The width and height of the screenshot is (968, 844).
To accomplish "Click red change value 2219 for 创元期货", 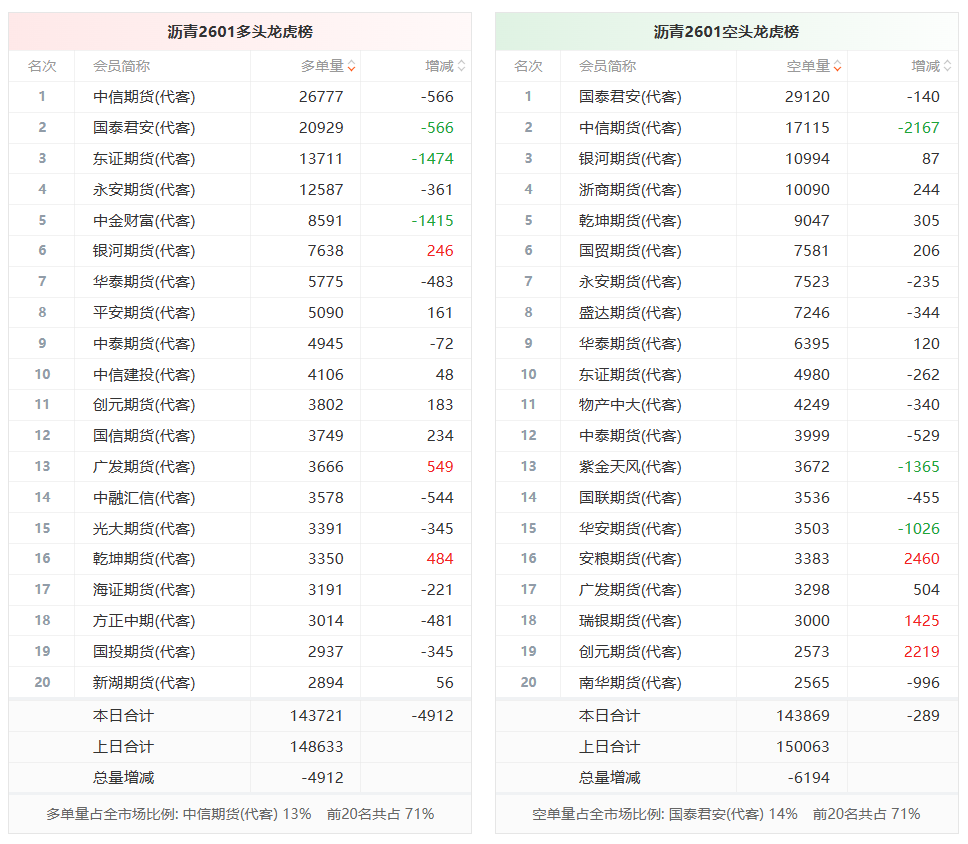I will point(922,651).
